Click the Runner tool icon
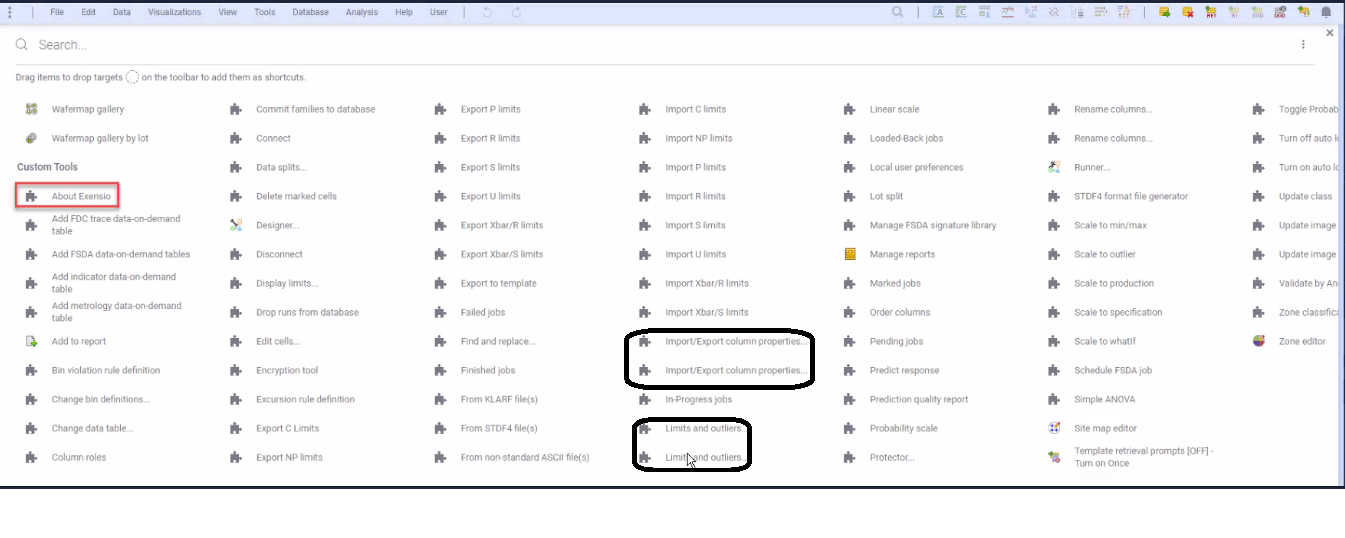 click(x=1054, y=167)
